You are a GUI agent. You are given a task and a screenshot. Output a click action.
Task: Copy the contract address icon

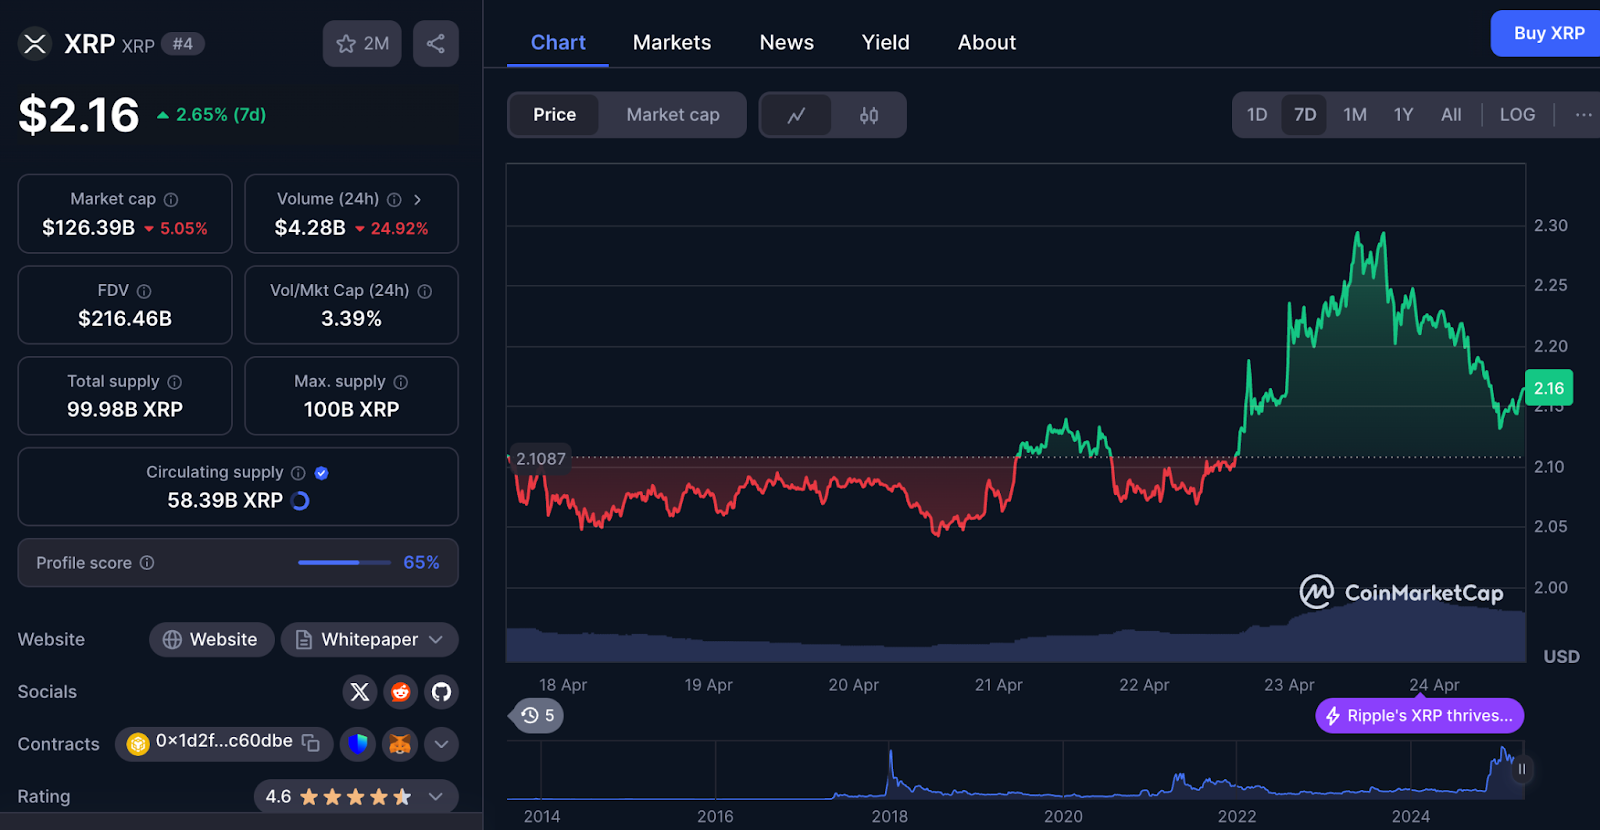pos(311,743)
